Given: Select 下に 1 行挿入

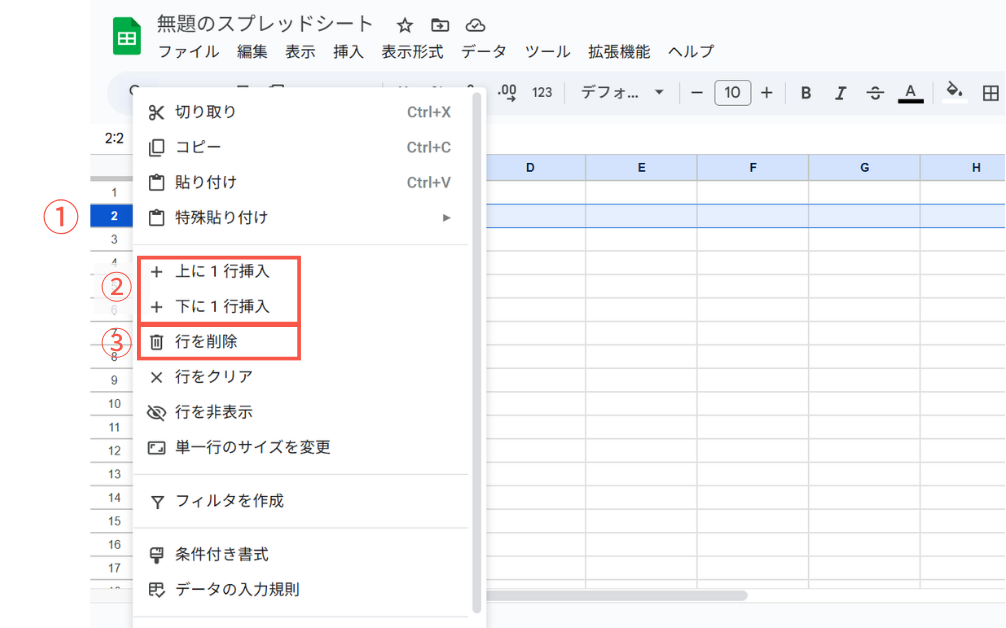Looking at the screenshot, I should click(300, 307).
